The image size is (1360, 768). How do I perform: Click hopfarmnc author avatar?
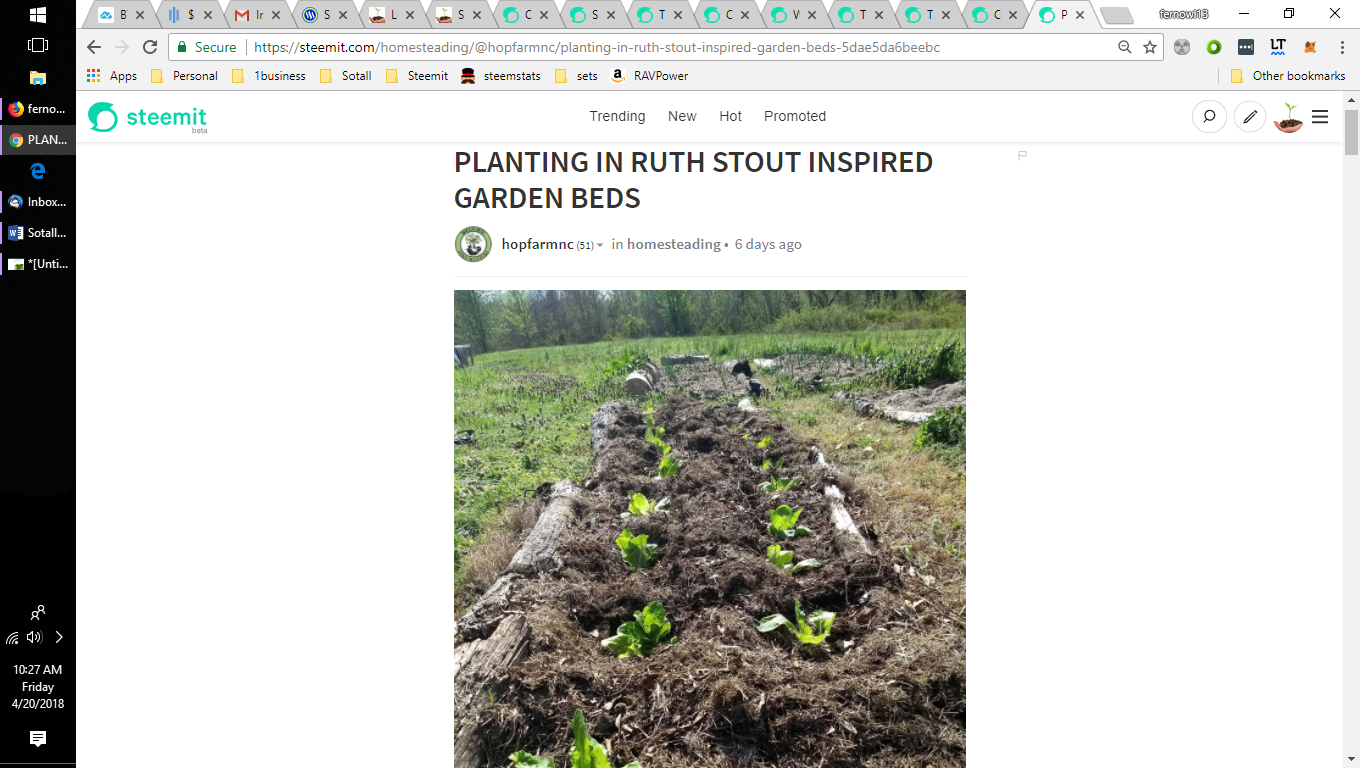click(473, 244)
